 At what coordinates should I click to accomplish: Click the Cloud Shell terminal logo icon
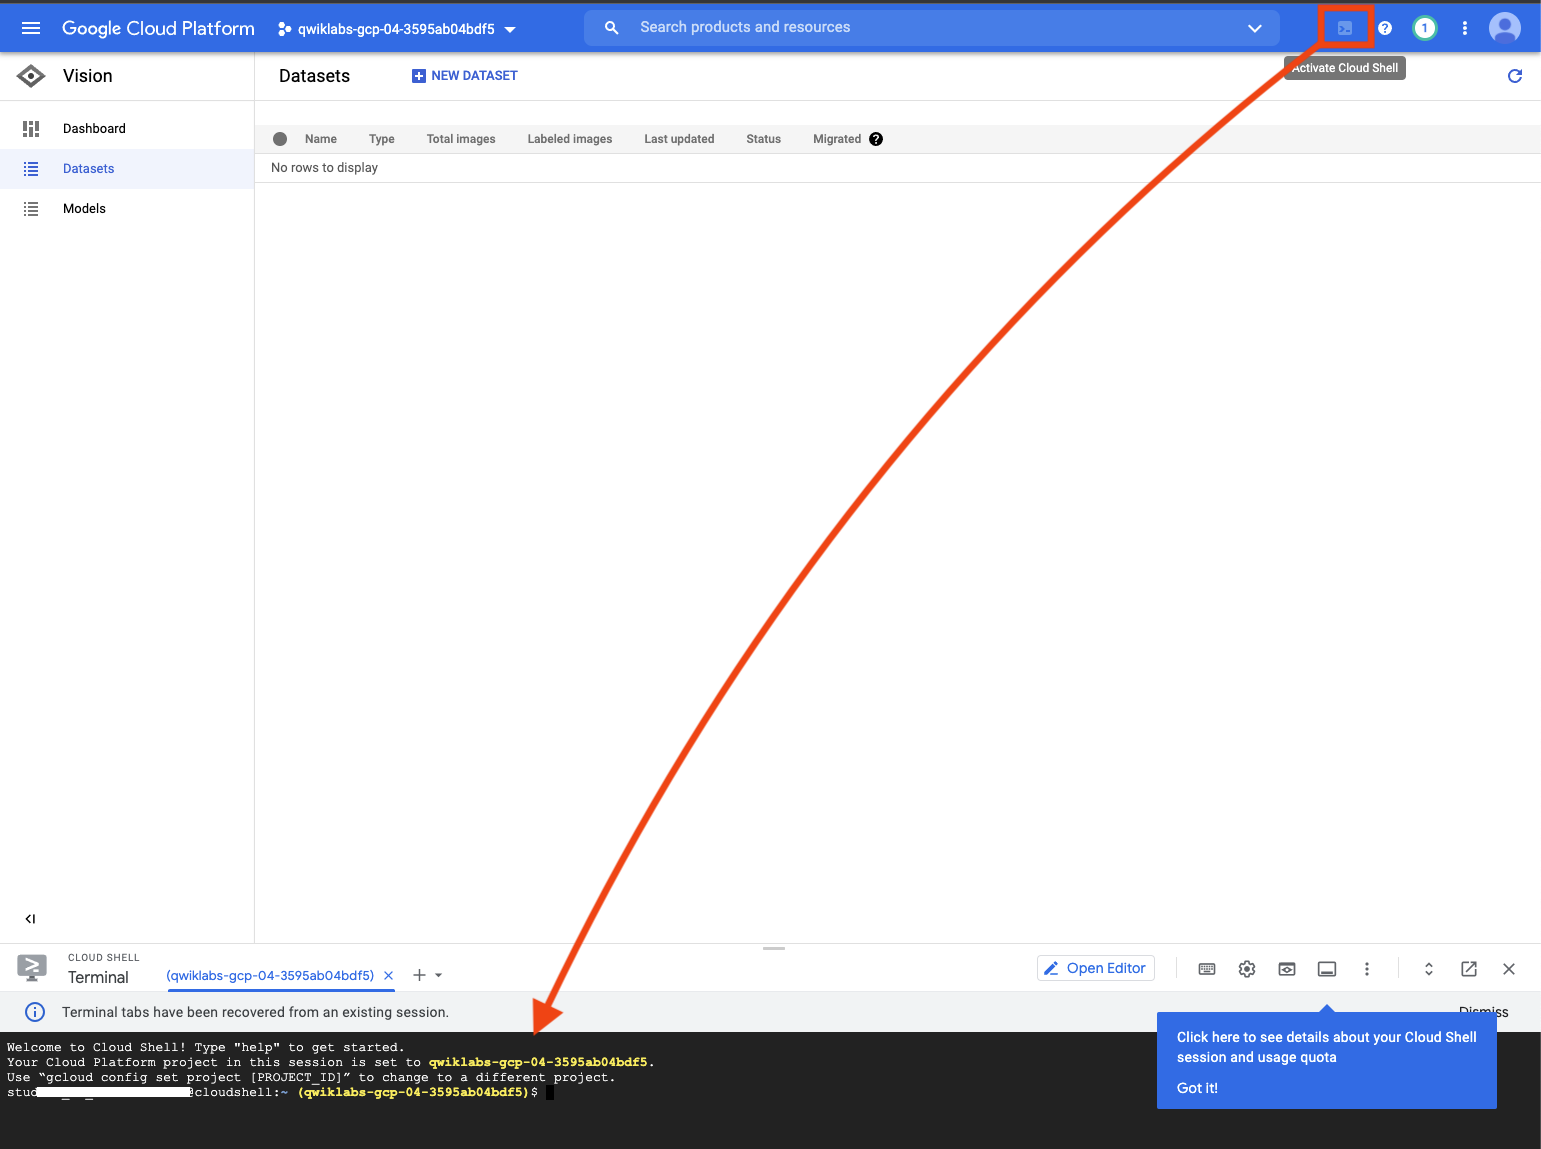click(32, 968)
